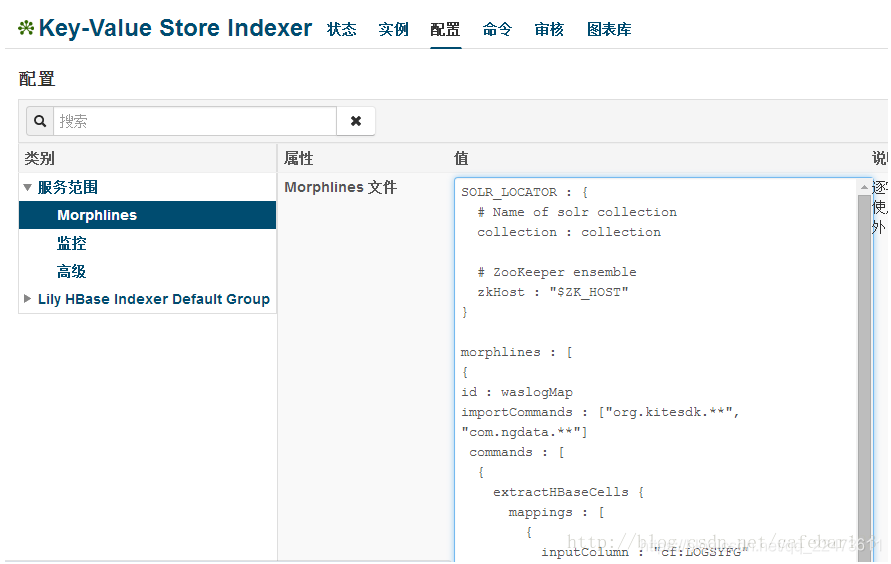This screenshot has height=564, width=891.
Task: Click the Morphlines 文件 property label
Action: tap(340, 187)
